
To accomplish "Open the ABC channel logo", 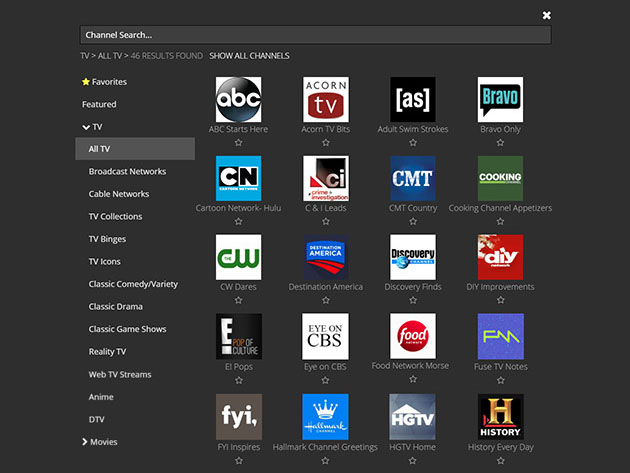I will tap(238, 99).
